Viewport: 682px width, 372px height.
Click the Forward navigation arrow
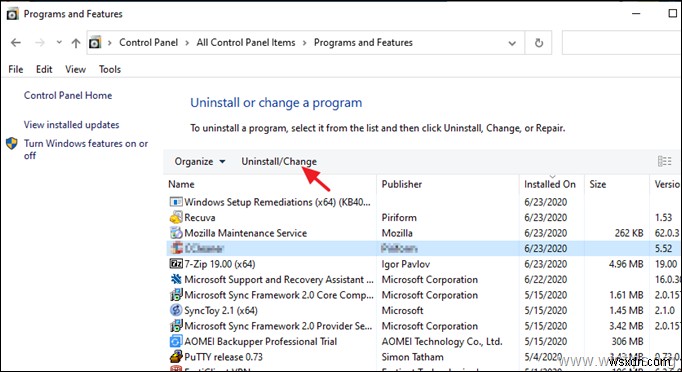click(40, 43)
